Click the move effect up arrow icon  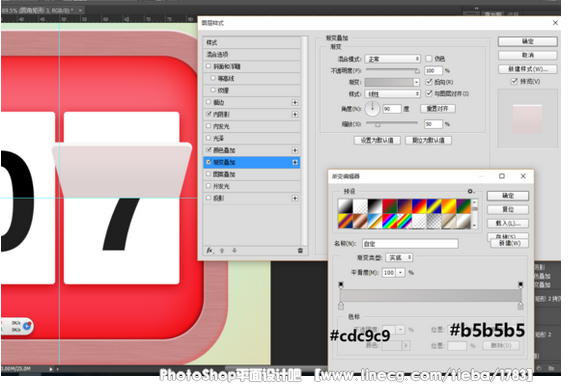click(x=222, y=251)
